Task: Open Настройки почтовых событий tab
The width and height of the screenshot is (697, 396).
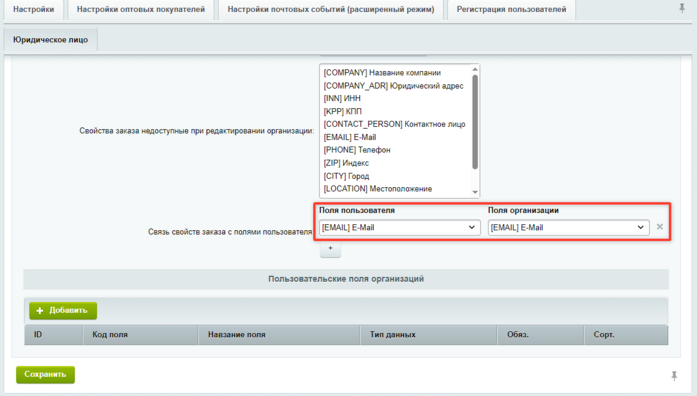Action: [331, 9]
